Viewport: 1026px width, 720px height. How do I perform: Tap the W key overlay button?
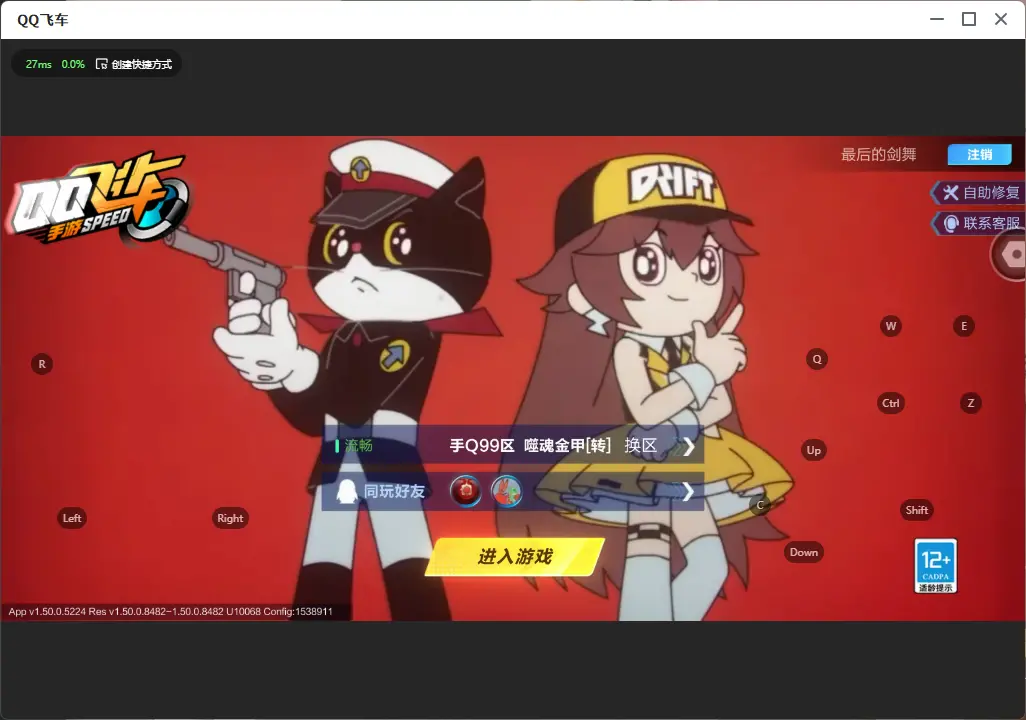891,326
